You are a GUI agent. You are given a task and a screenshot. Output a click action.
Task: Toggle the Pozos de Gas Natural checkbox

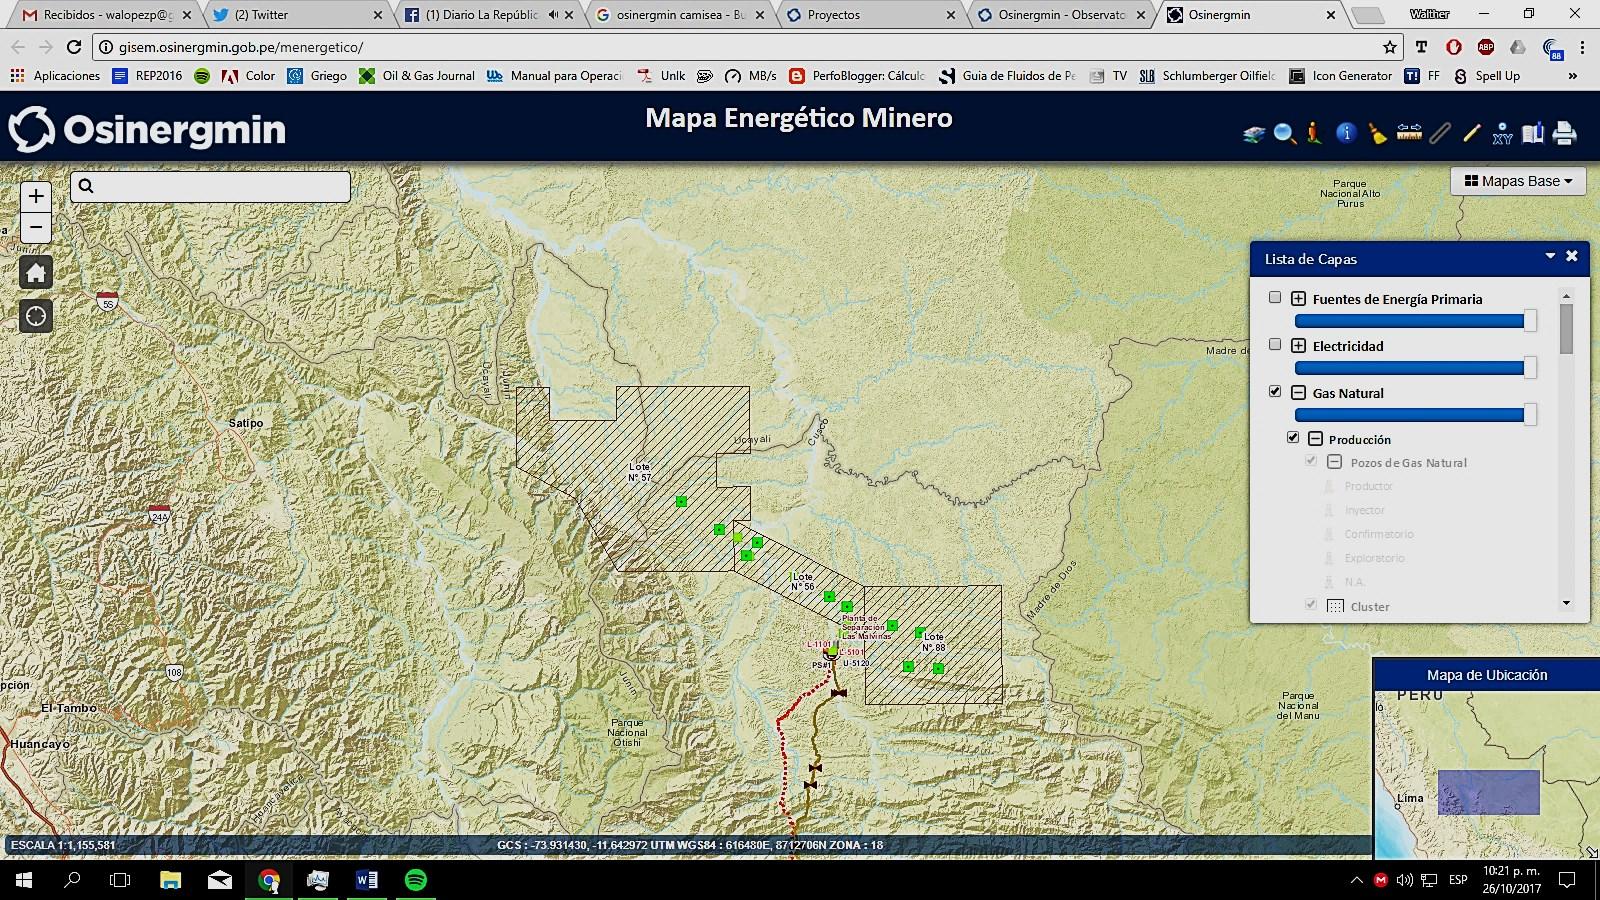click(x=1311, y=461)
